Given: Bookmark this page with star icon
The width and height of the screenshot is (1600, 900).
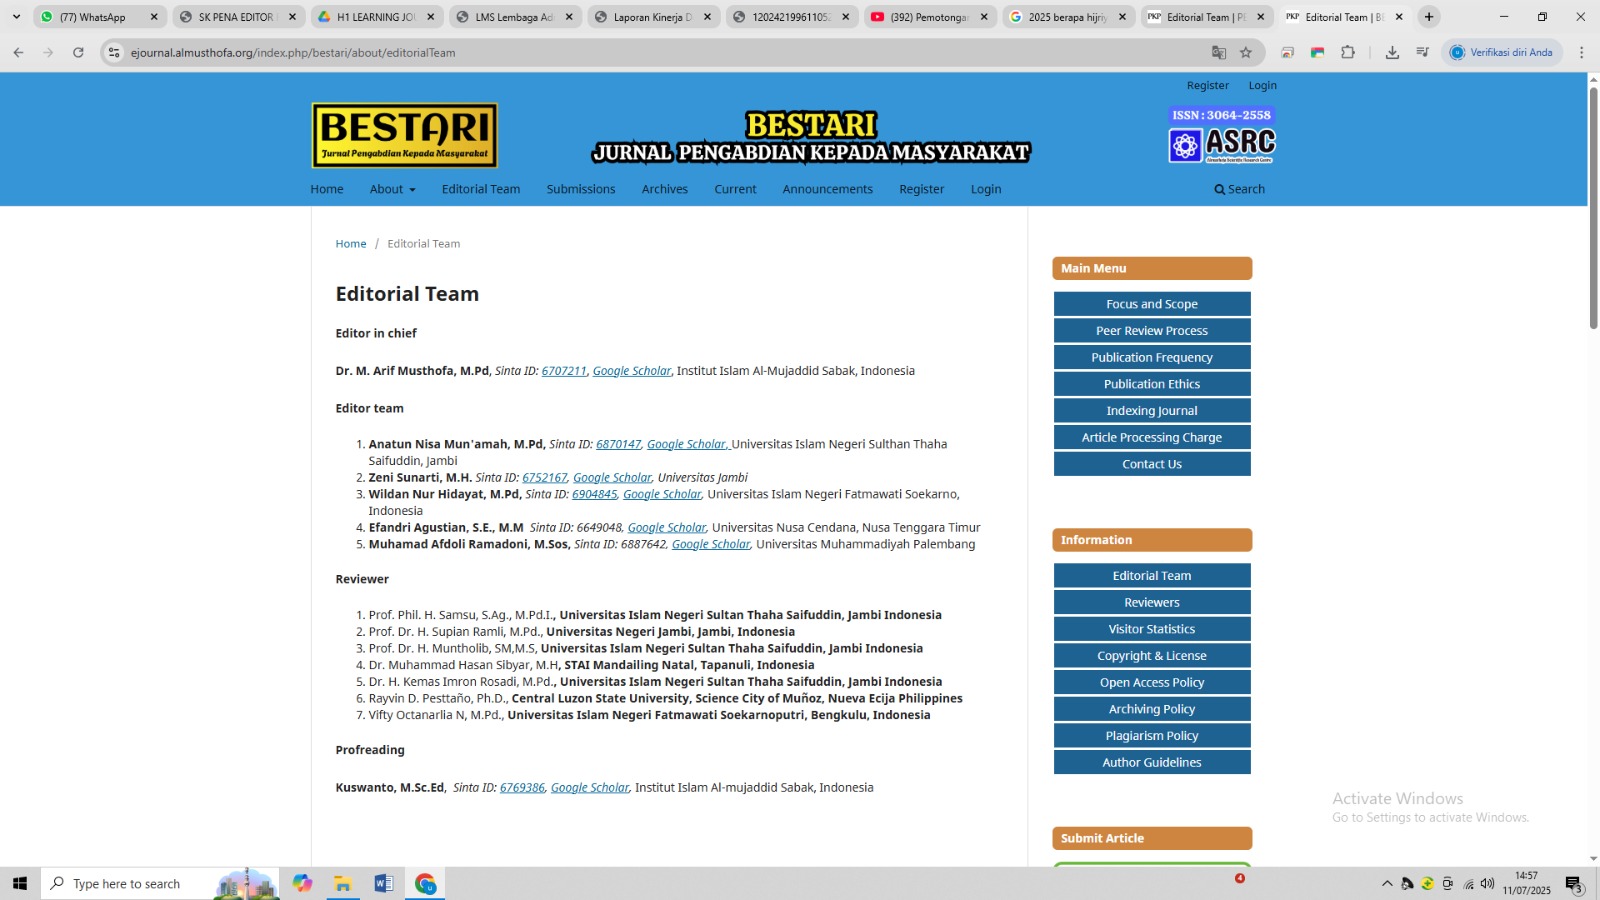Looking at the screenshot, I should (x=1246, y=52).
